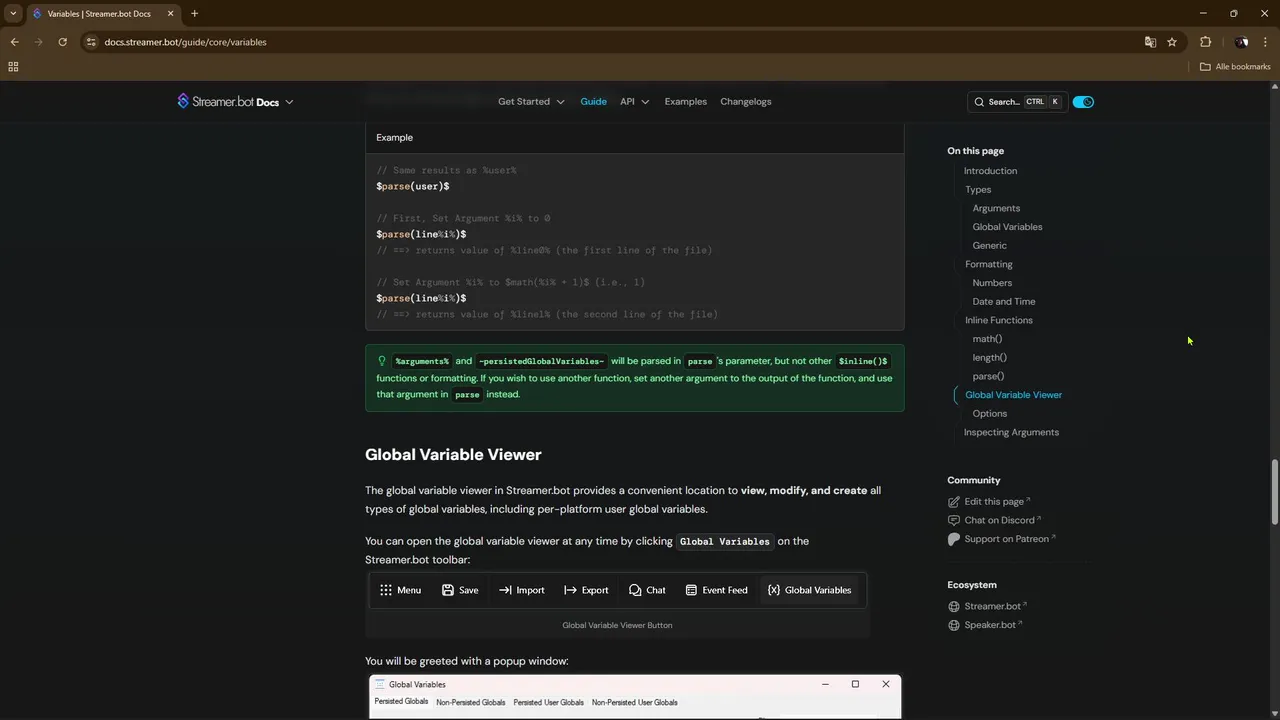
Task: Open the browser extensions puzzle icon
Action: (1205, 42)
